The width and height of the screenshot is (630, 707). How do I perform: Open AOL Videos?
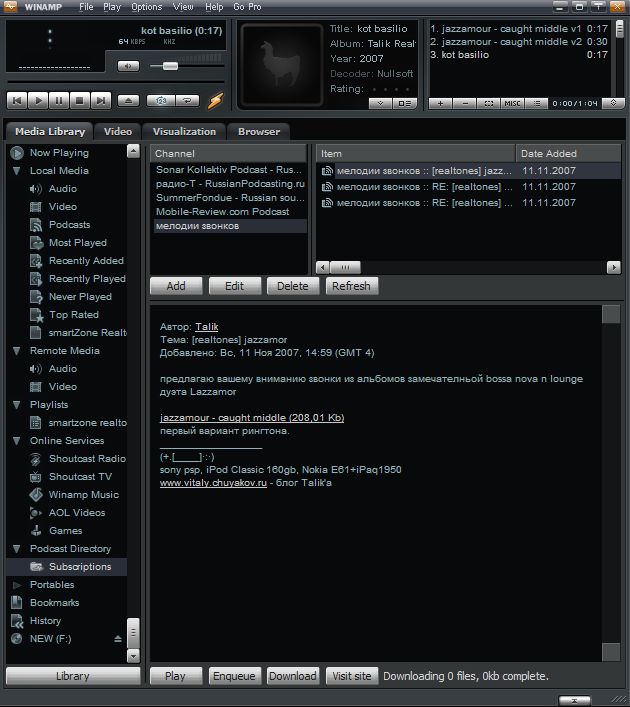[x=77, y=513]
